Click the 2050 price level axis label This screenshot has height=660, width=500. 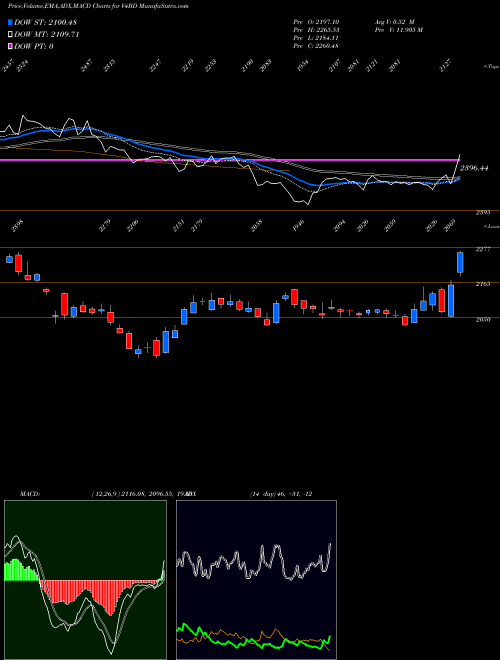(483, 319)
